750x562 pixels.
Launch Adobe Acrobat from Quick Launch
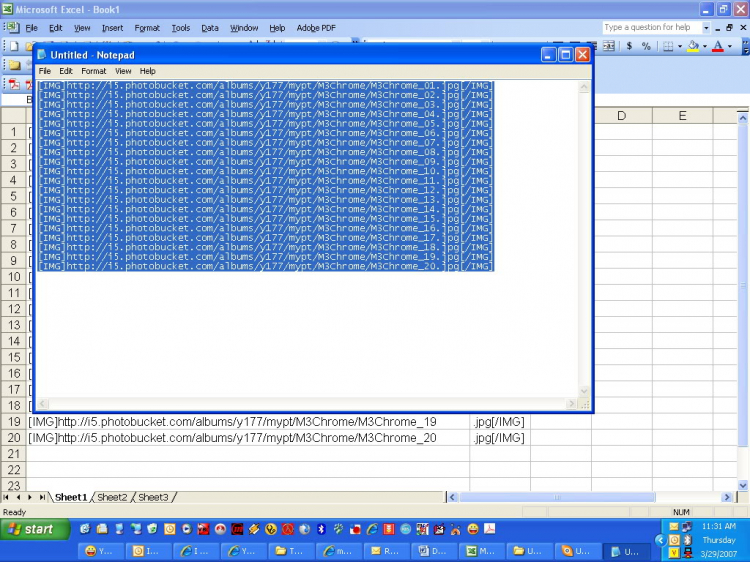[x=490, y=529]
